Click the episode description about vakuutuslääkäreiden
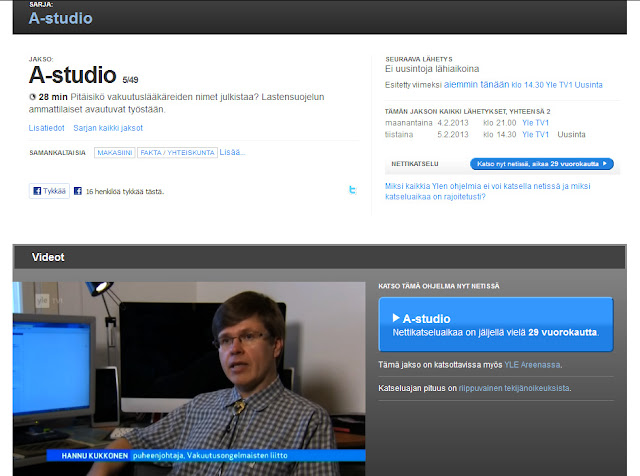The image size is (640, 476). coord(176,103)
